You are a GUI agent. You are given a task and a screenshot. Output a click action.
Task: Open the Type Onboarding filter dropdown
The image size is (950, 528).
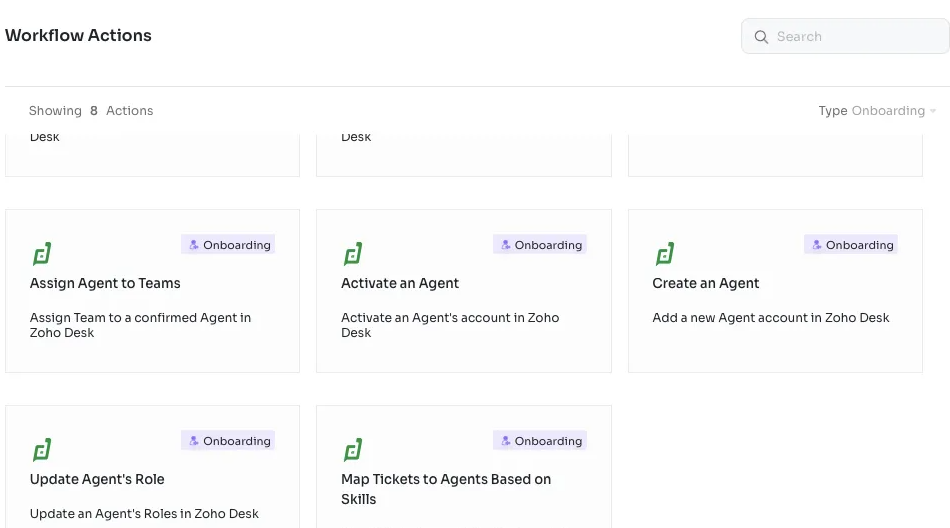click(877, 111)
